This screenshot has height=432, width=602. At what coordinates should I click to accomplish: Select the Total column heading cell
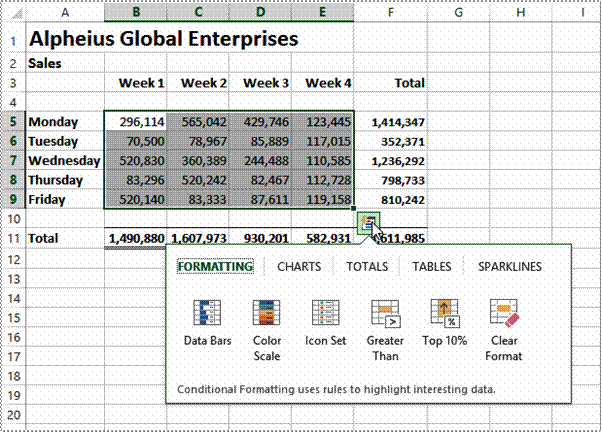click(x=390, y=83)
